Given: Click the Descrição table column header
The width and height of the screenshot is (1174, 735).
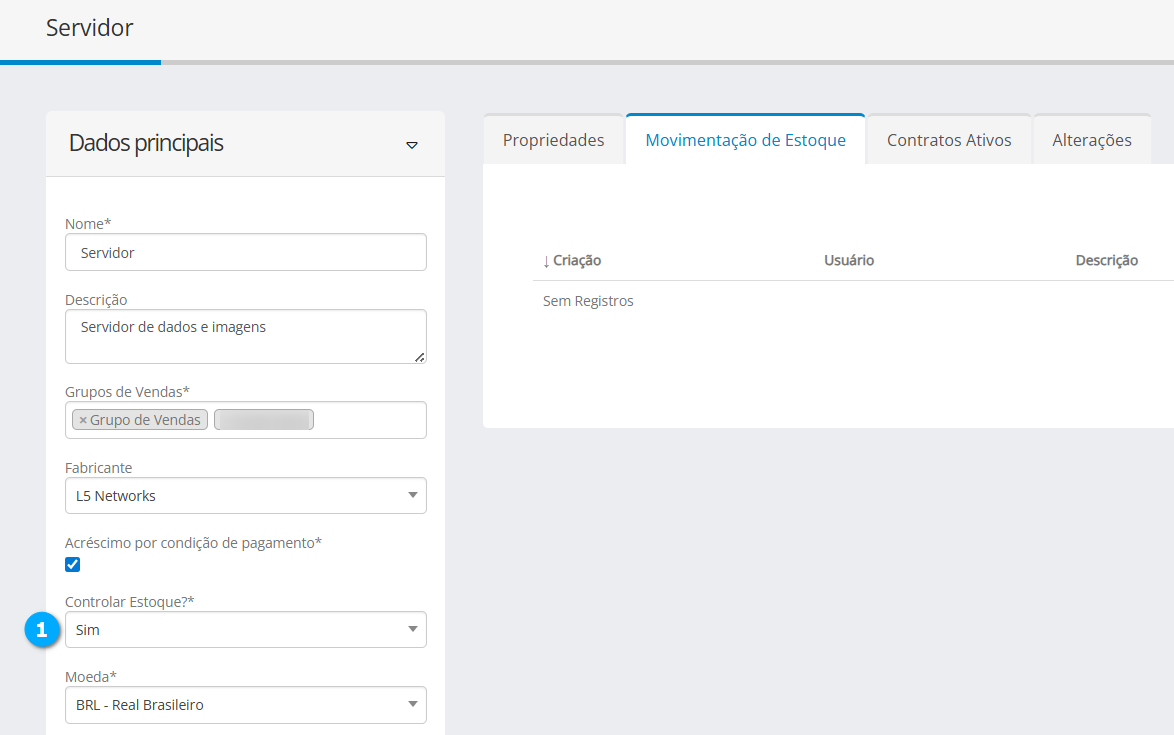Looking at the screenshot, I should click(x=1106, y=261).
